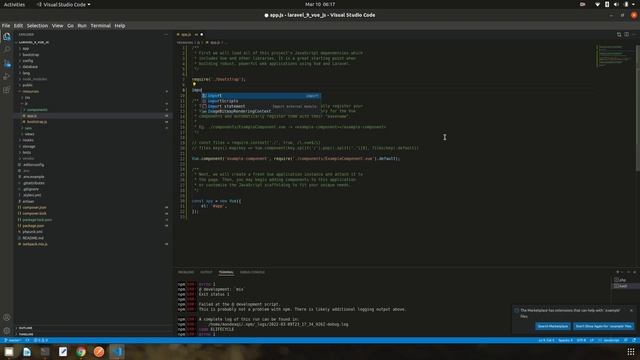Open the Selection menu
Screen dimensions: 640x360
[x=37, y=26]
